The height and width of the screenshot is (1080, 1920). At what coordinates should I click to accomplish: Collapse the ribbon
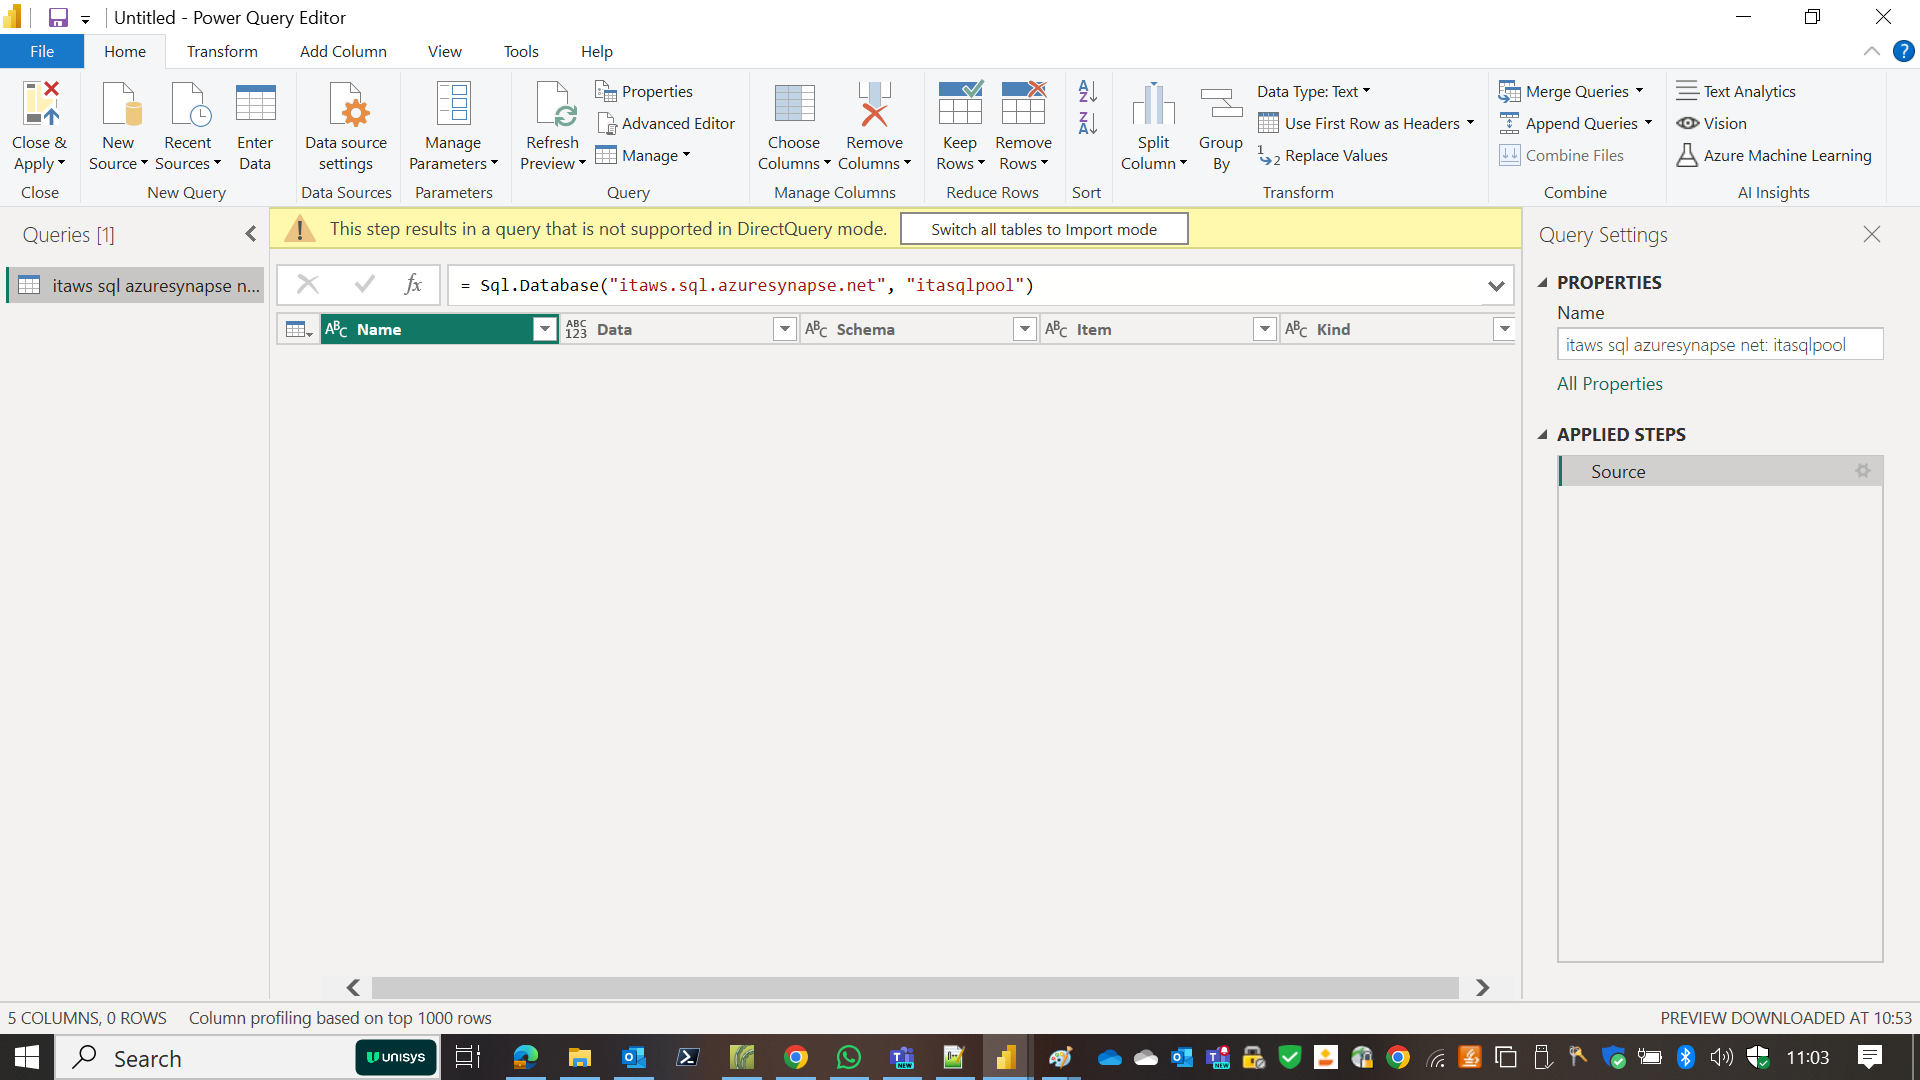point(1871,51)
